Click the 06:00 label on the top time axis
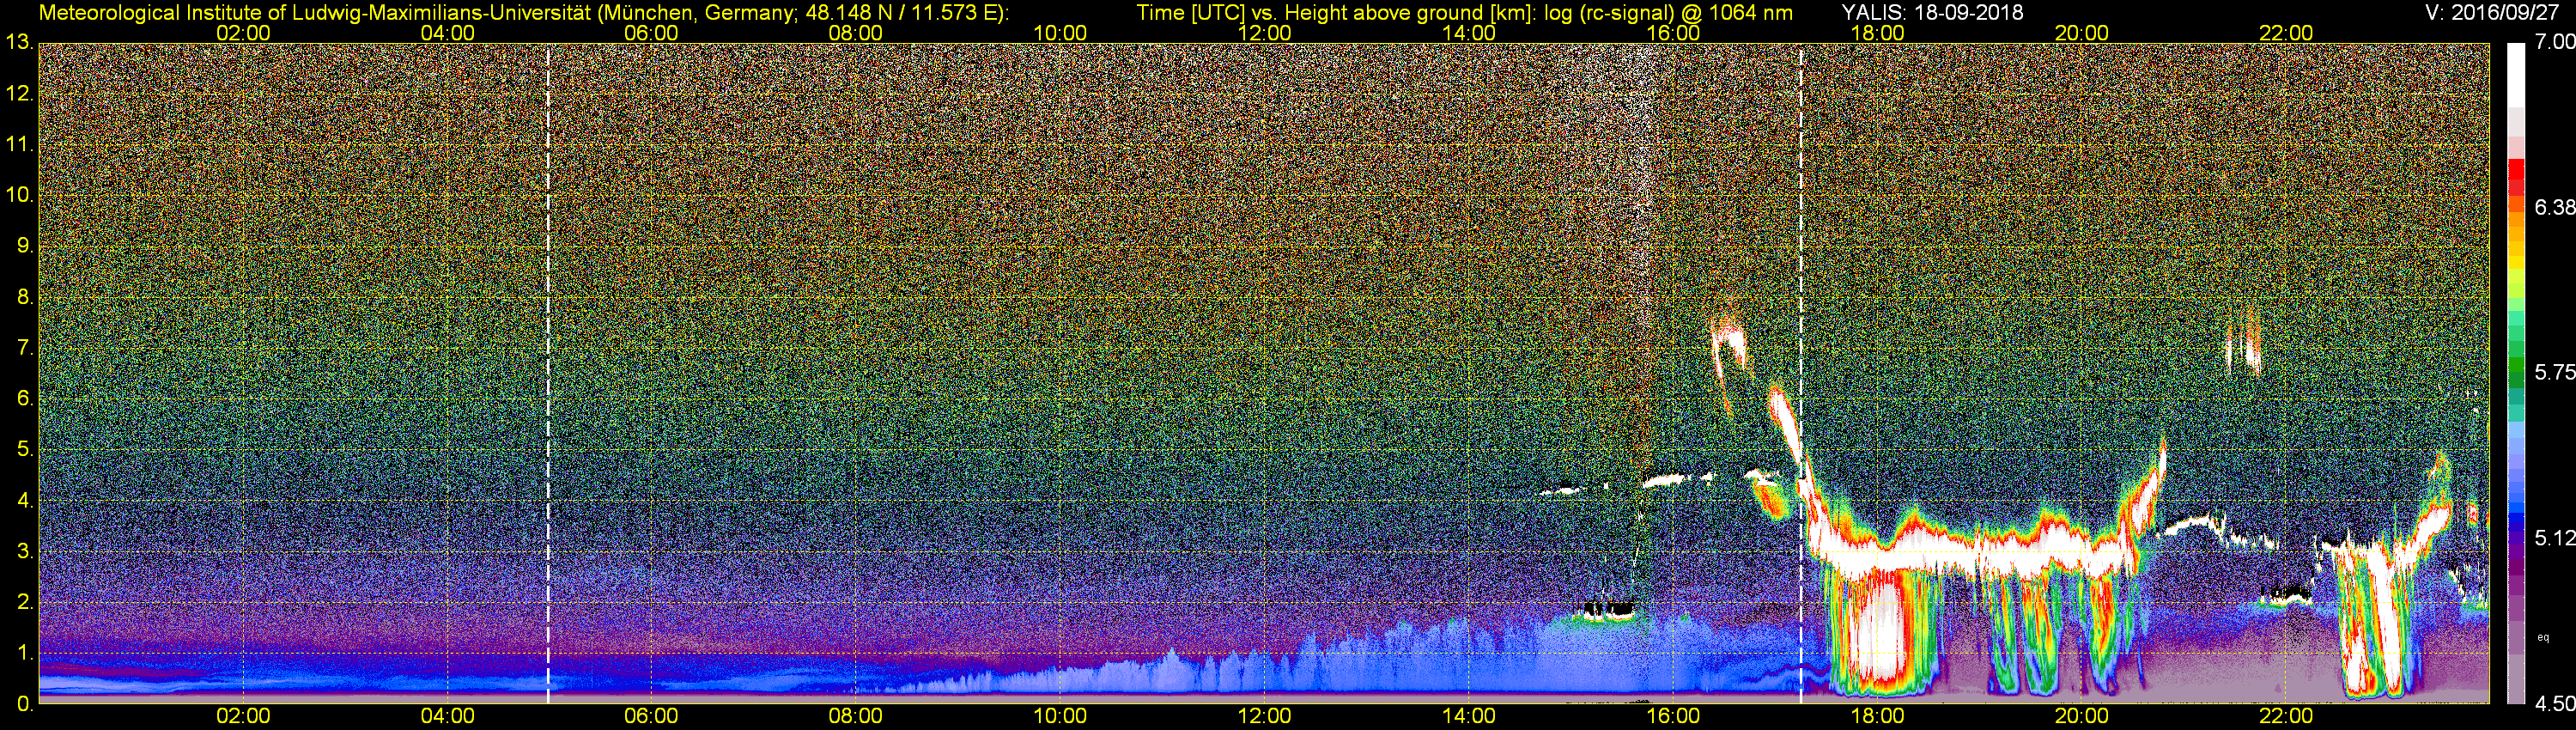 651,33
